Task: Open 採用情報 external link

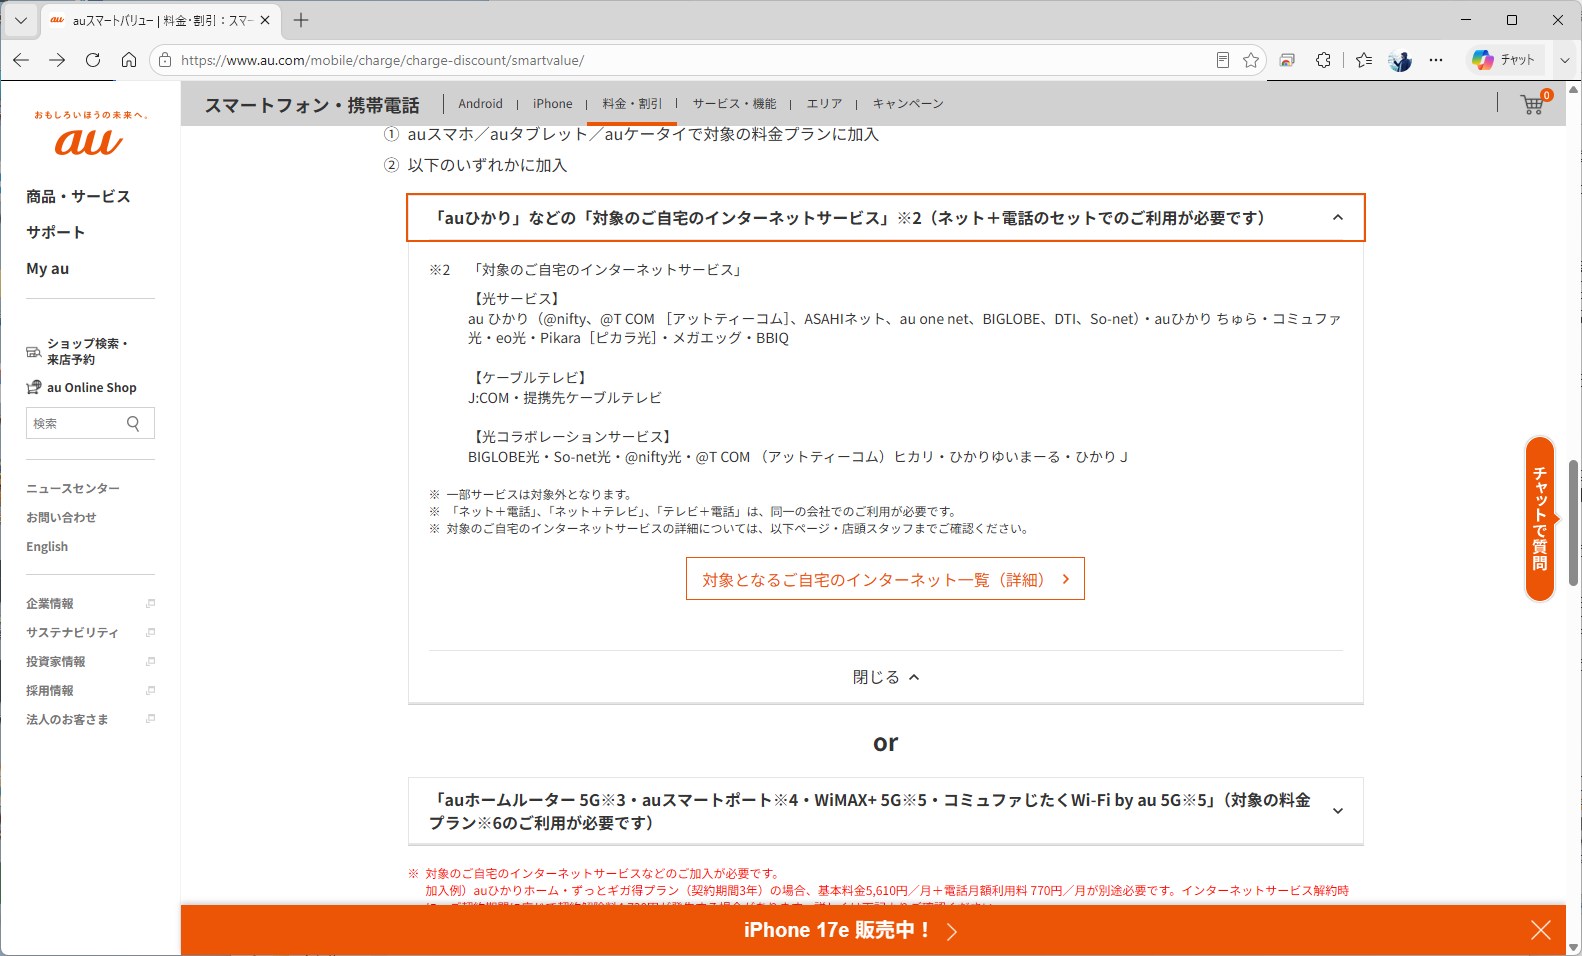Action: point(90,690)
